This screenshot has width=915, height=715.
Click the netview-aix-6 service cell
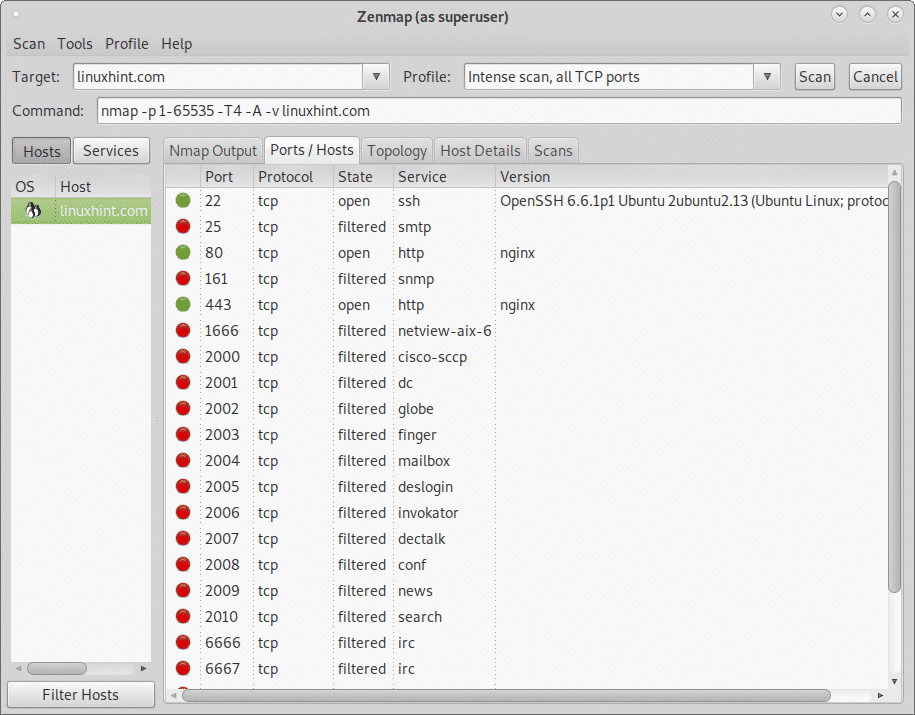coord(445,331)
